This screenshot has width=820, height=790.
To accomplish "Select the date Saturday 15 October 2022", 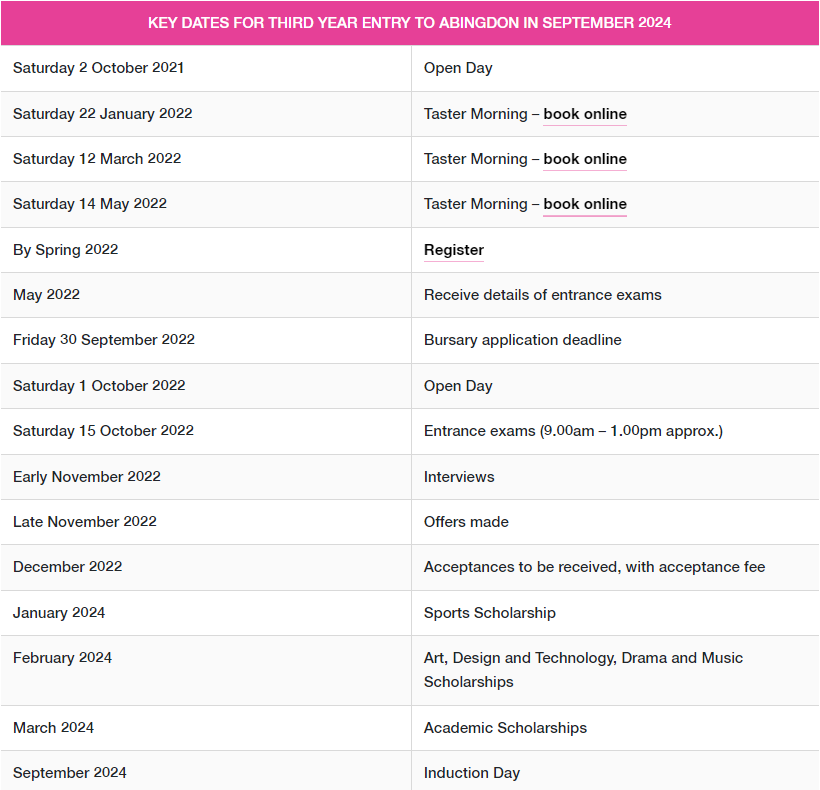I will (x=103, y=431).
